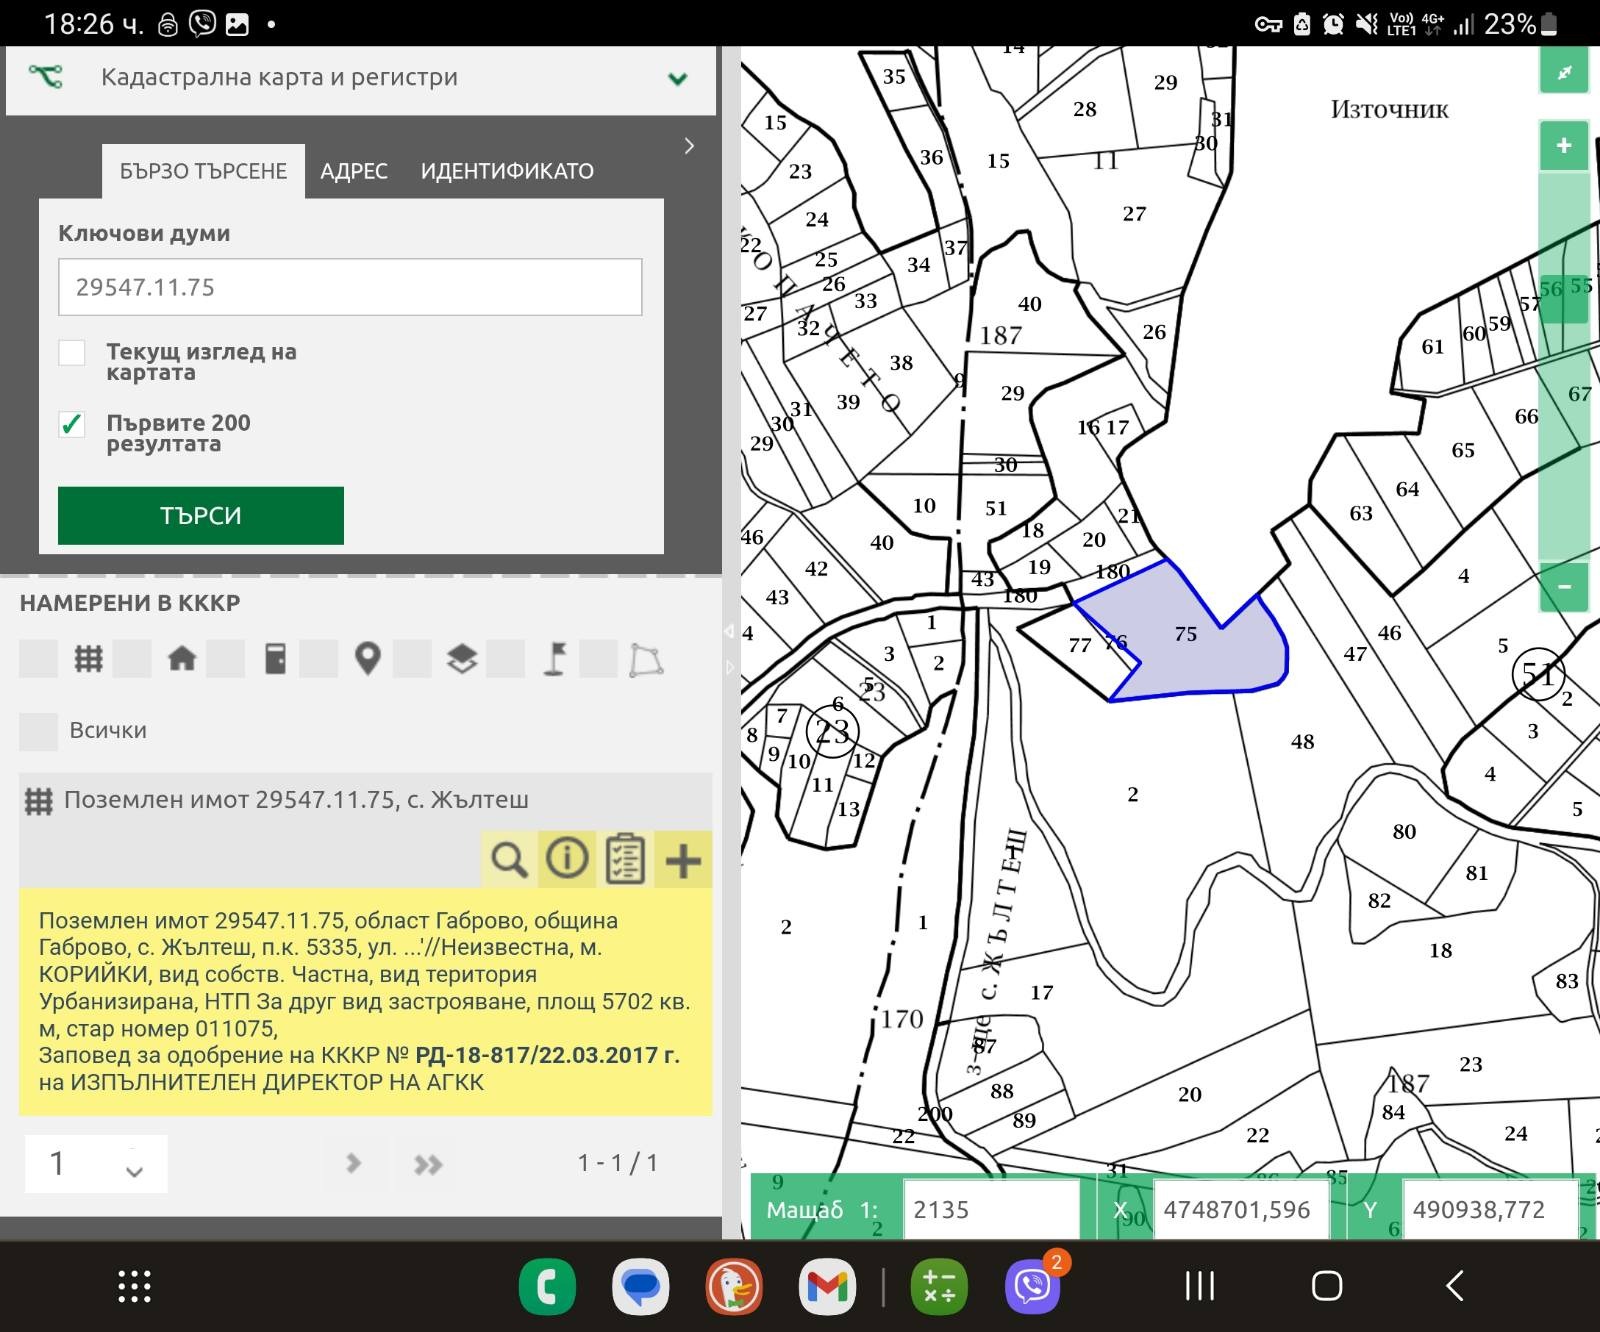Uncheck 'Първите 200 резултата' checkbox
Viewport: 1600px width, 1332px height.
click(x=72, y=424)
